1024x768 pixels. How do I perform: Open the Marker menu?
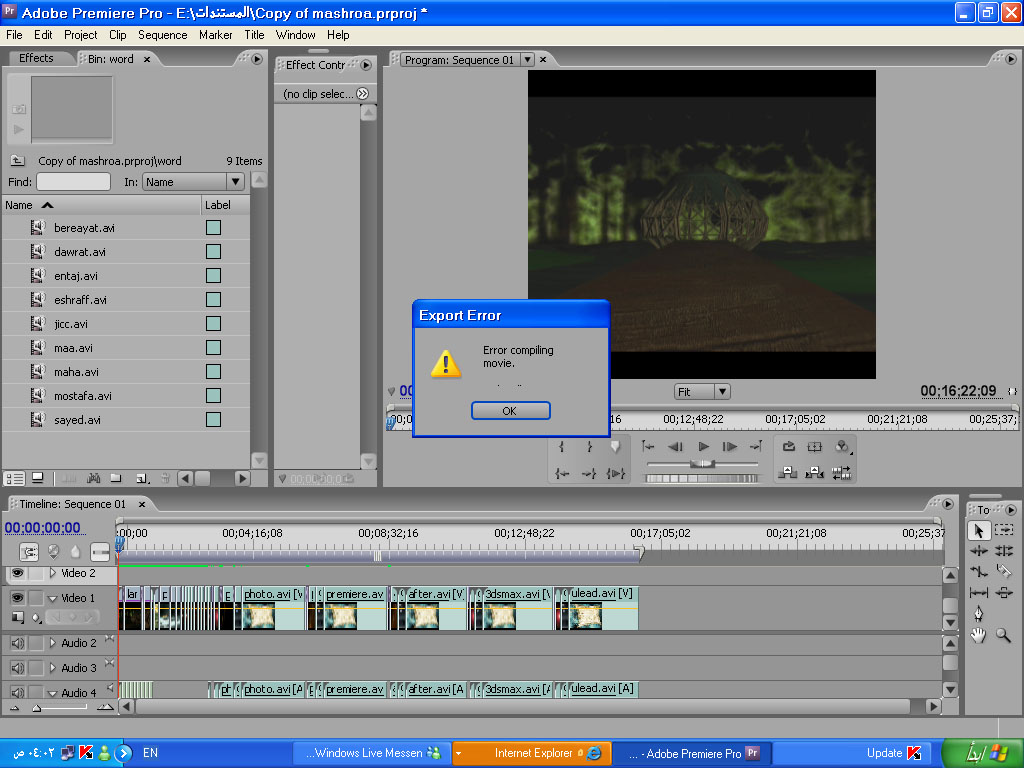(x=216, y=35)
